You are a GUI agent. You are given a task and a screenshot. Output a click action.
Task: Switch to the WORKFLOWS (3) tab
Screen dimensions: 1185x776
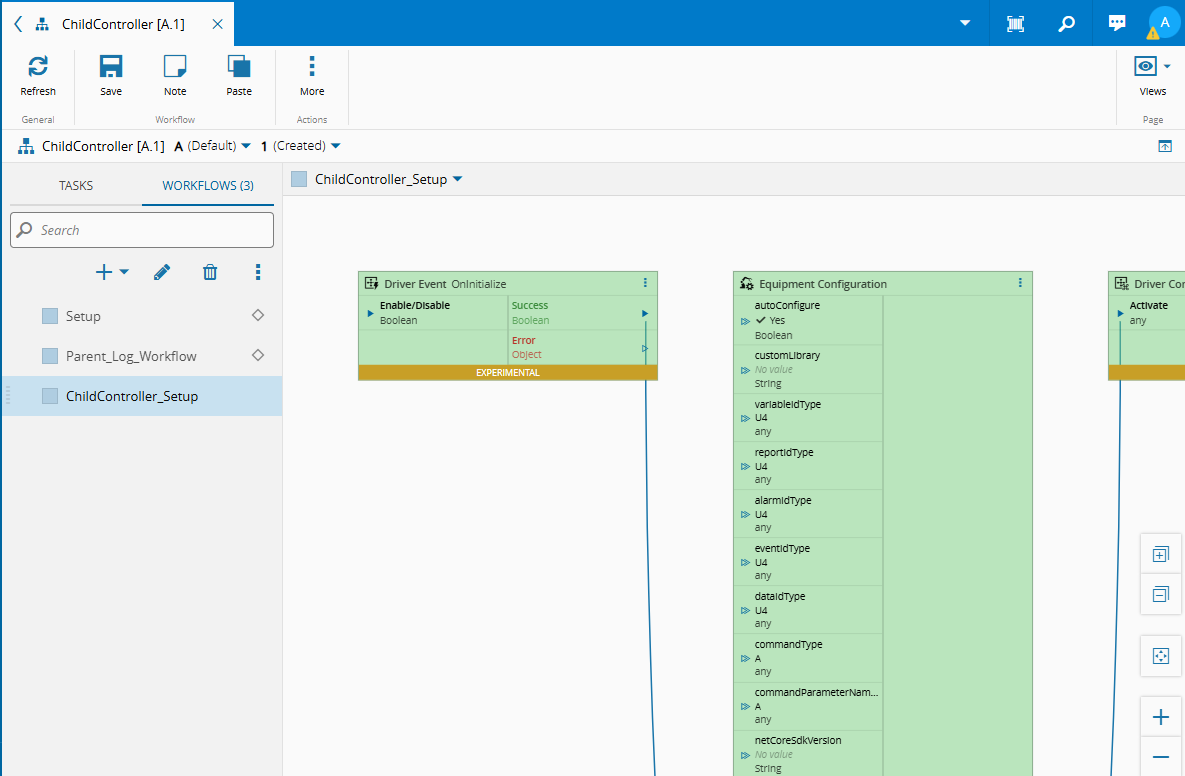click(208, 185)
